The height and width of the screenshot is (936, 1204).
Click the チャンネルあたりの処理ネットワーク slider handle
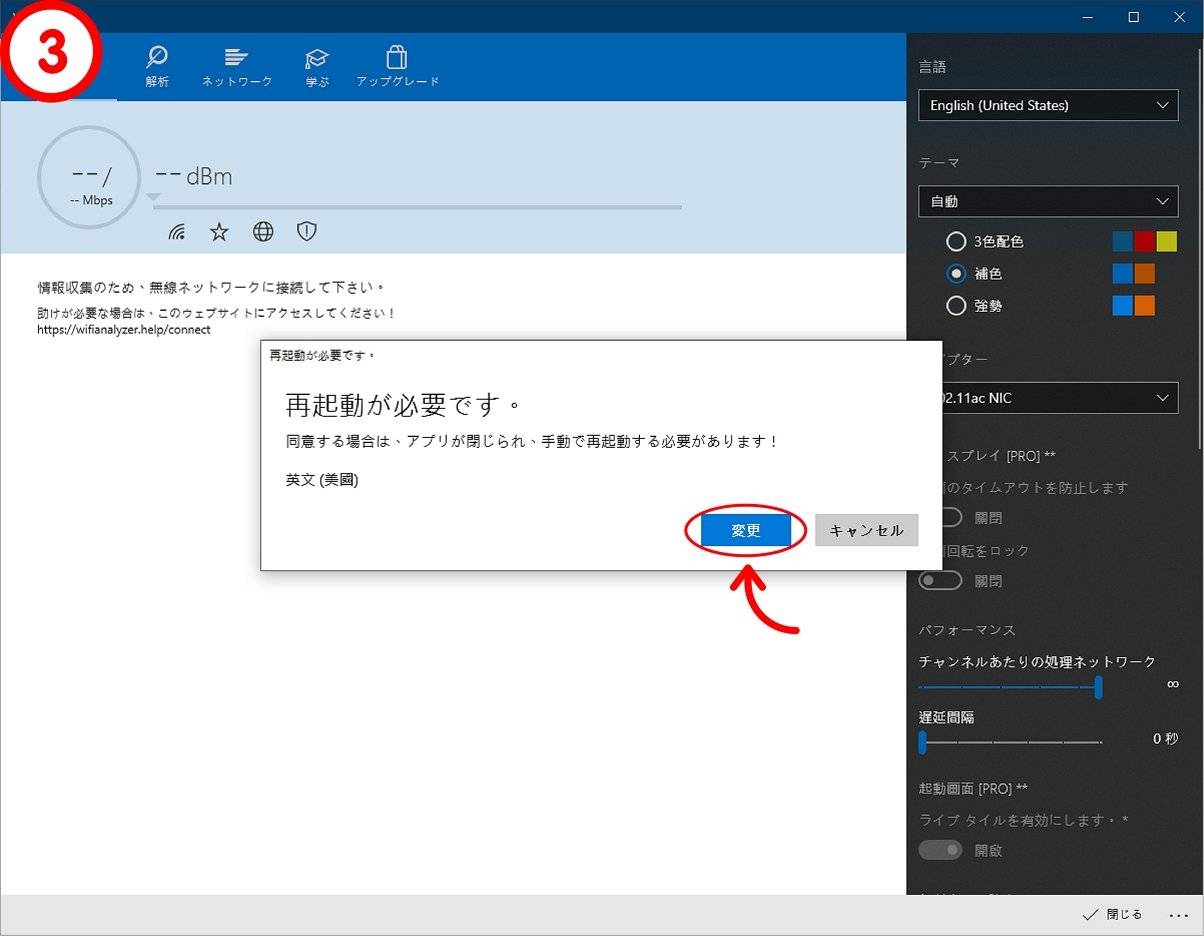coord(1098,687)
